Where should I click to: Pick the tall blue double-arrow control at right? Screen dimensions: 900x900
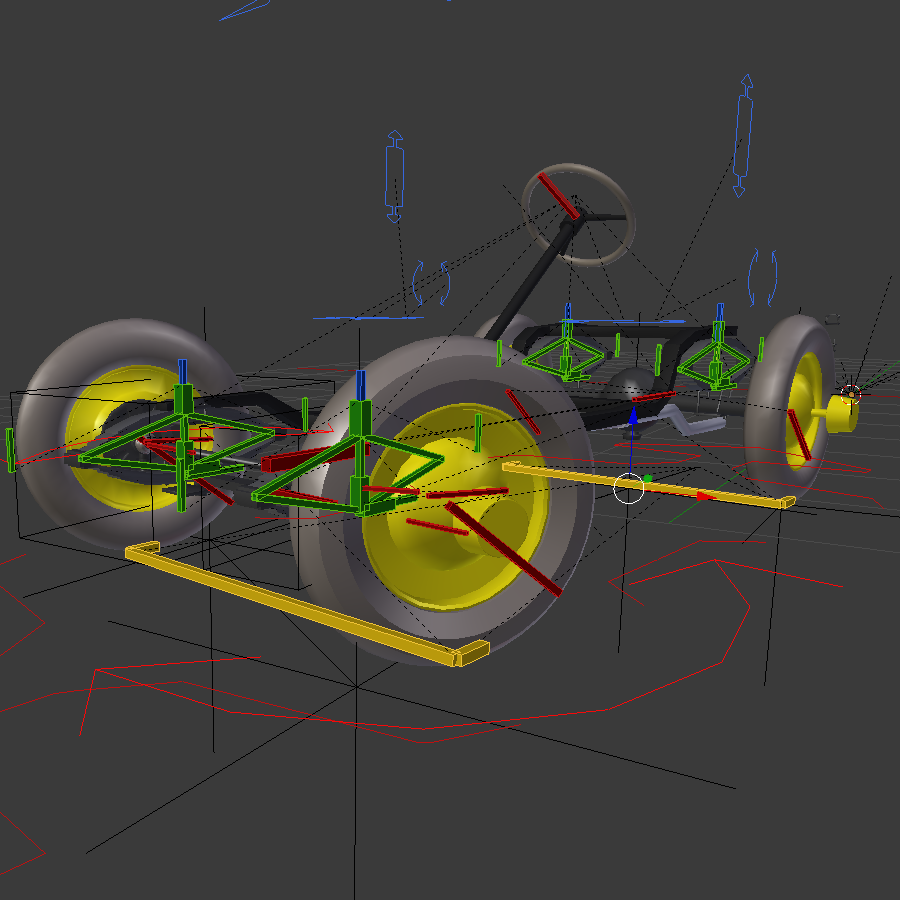point(743,135)
